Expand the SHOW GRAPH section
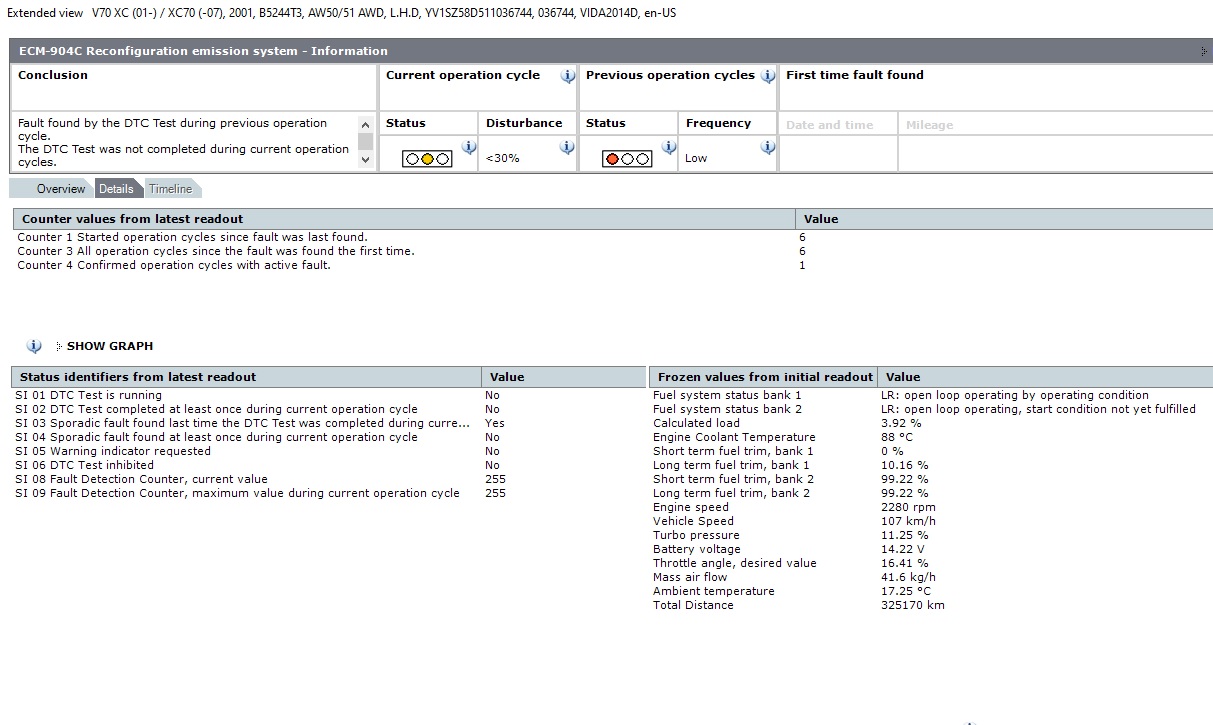This screenshot has height=725, width=1213. 109,346
